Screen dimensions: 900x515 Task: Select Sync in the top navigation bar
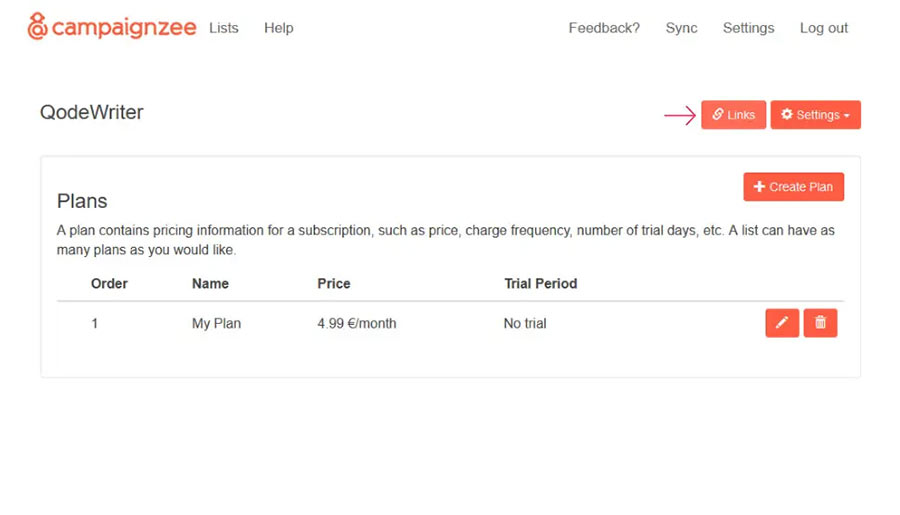[x=681, y=28]
